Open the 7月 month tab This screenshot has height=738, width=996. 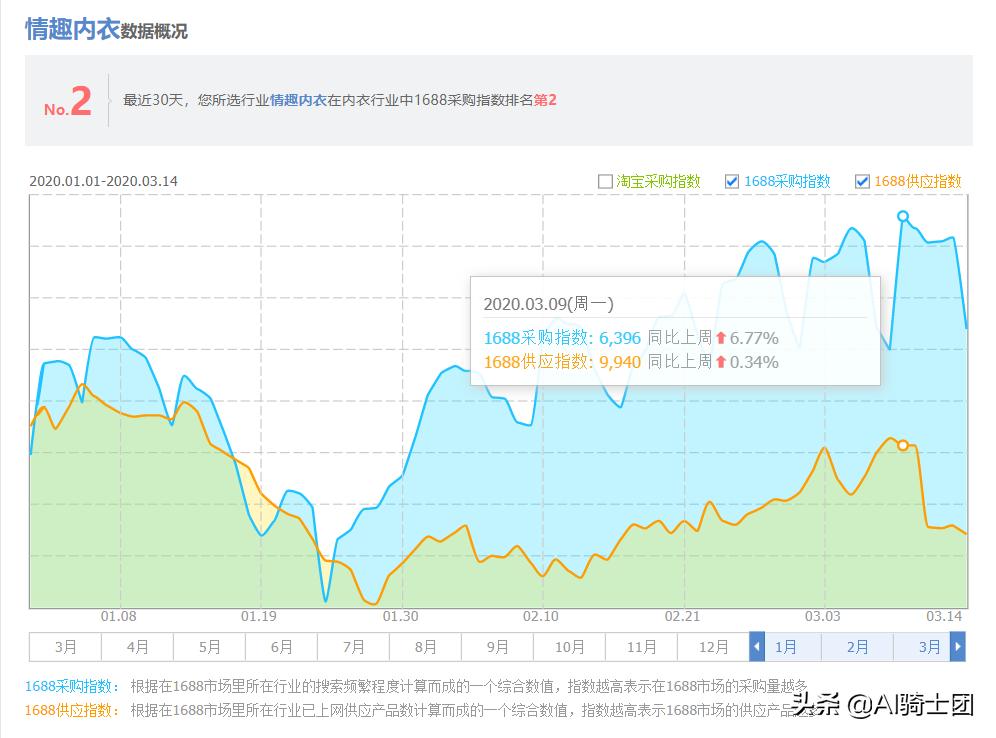click(353, 647)
